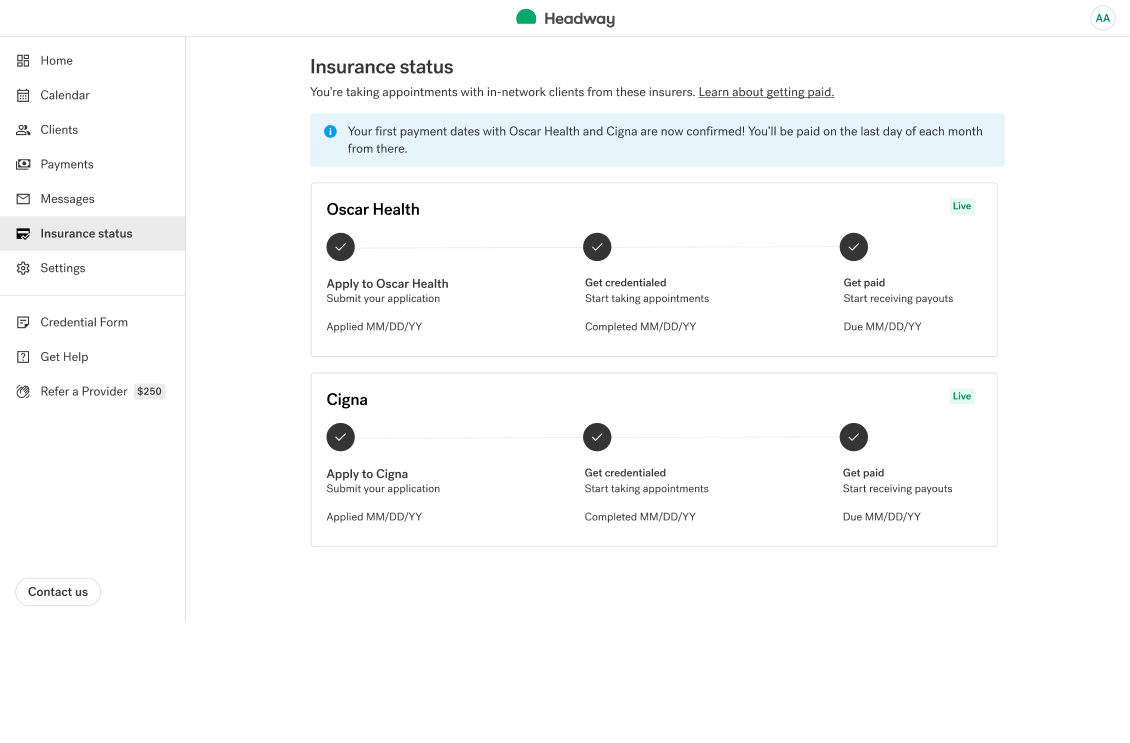Open the AA account avatar
The height and width of the screenshot is (743, 1130).
point(1103,18)
